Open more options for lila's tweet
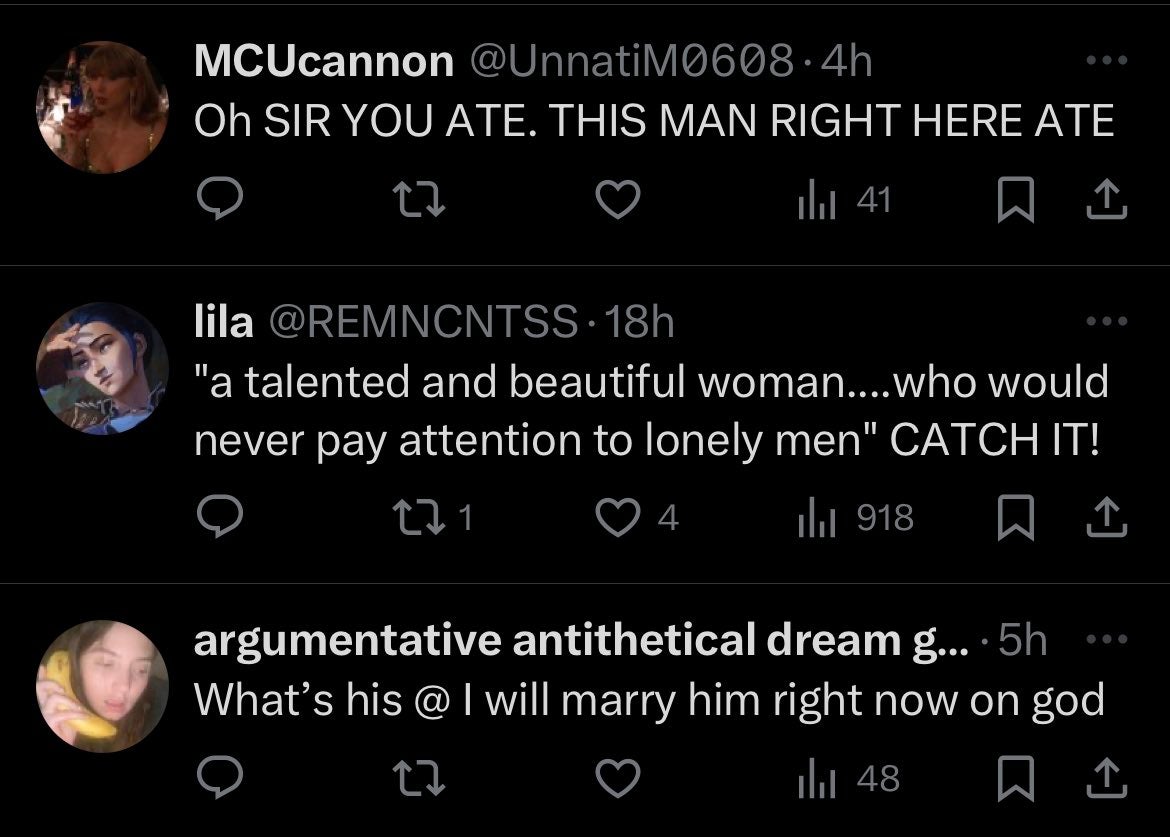1170x837 pixels. pyautogui.click(x=1108, y=322)
